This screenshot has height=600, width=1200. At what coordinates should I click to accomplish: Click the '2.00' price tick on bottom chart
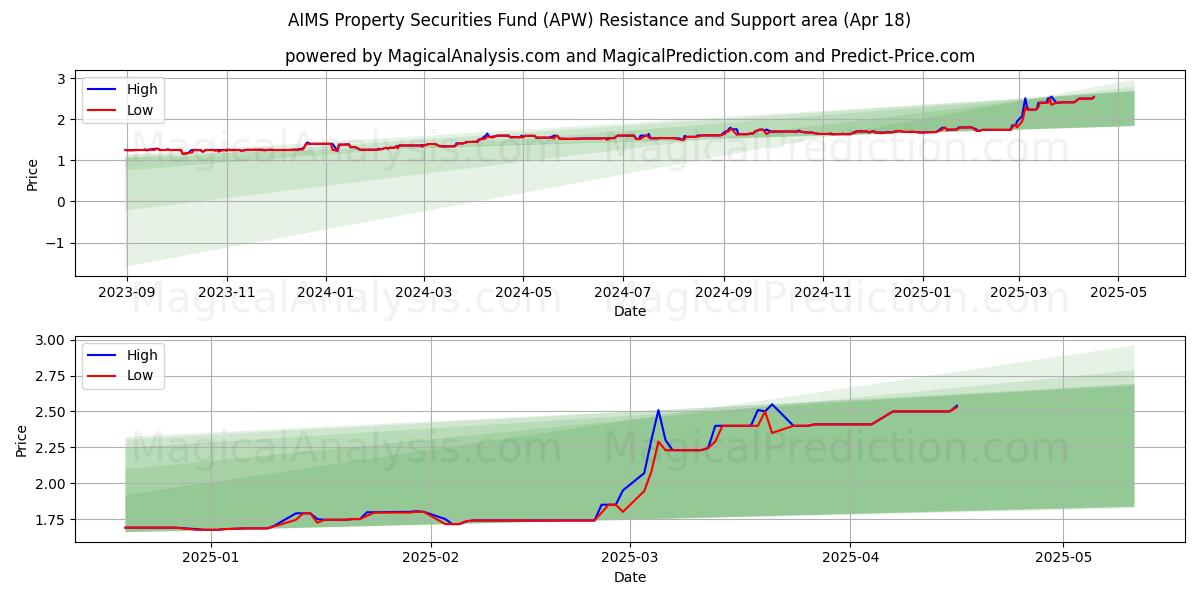51,484
